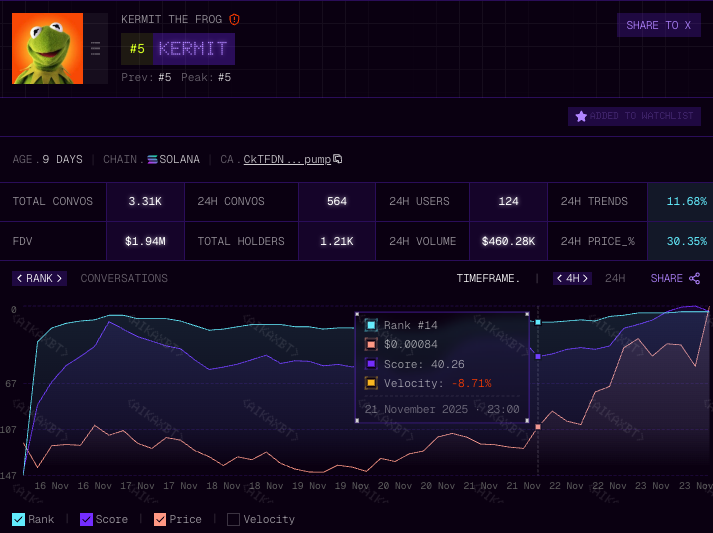Click the 24H Volume value $460.28K
This screenshot has width=713, height=533.
pos(508,241)
